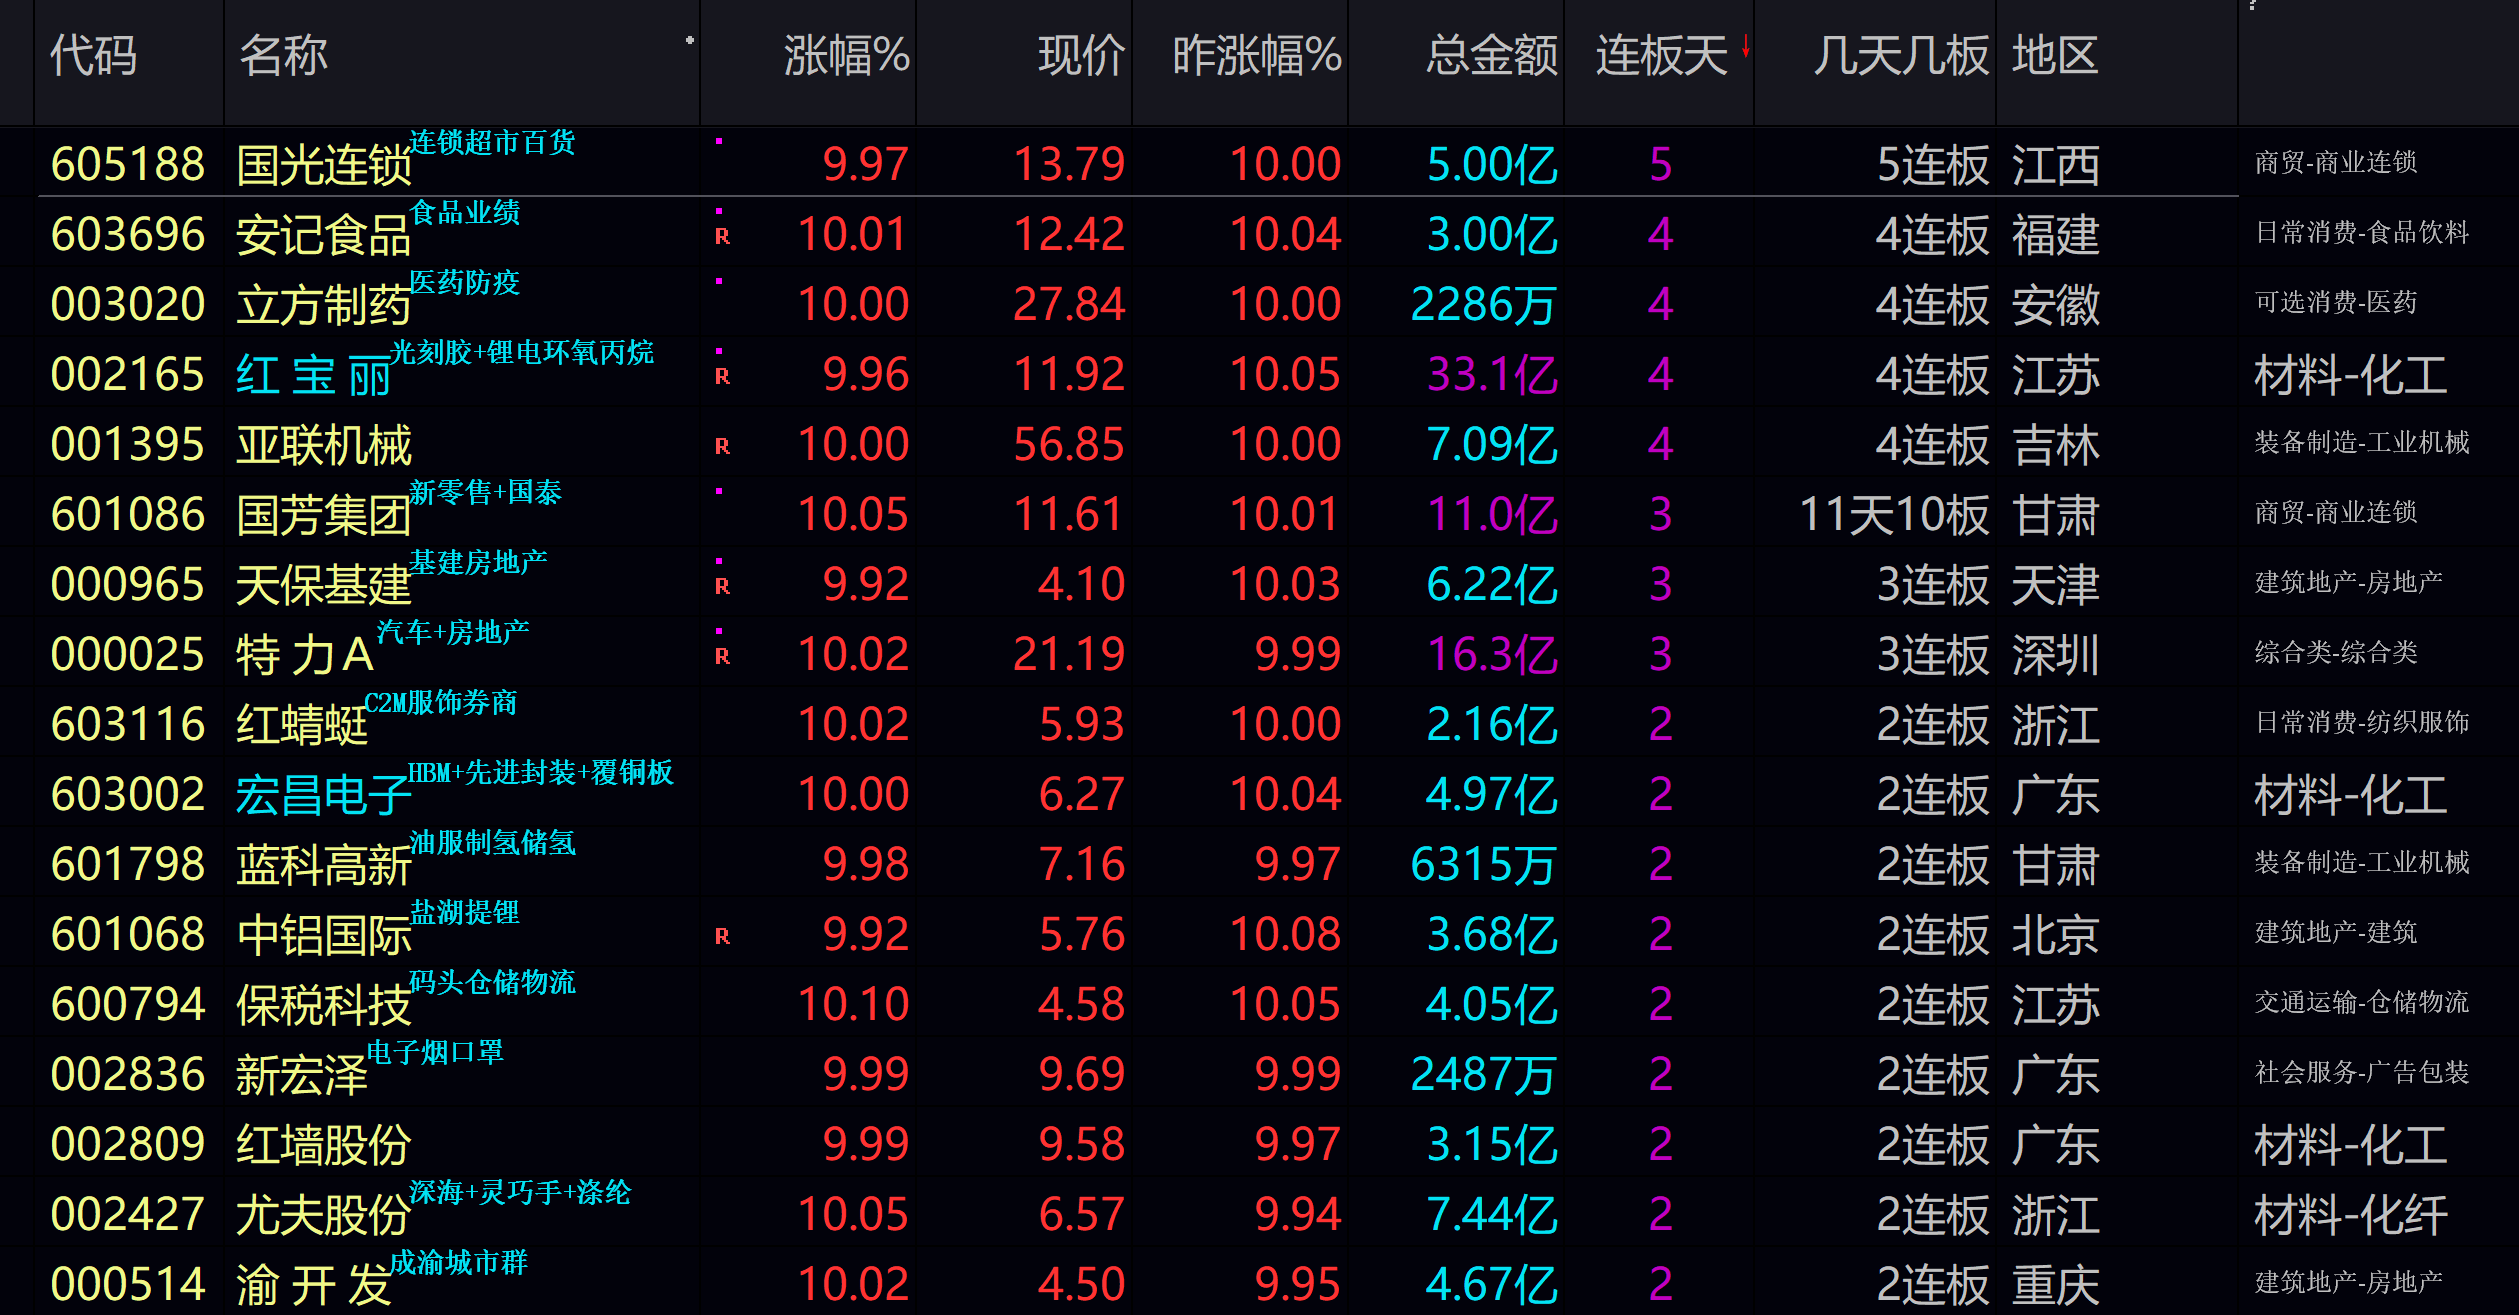The image size is (2519, 1315).
Task: Open stock name 红蜻蜓
Action: 302,725
